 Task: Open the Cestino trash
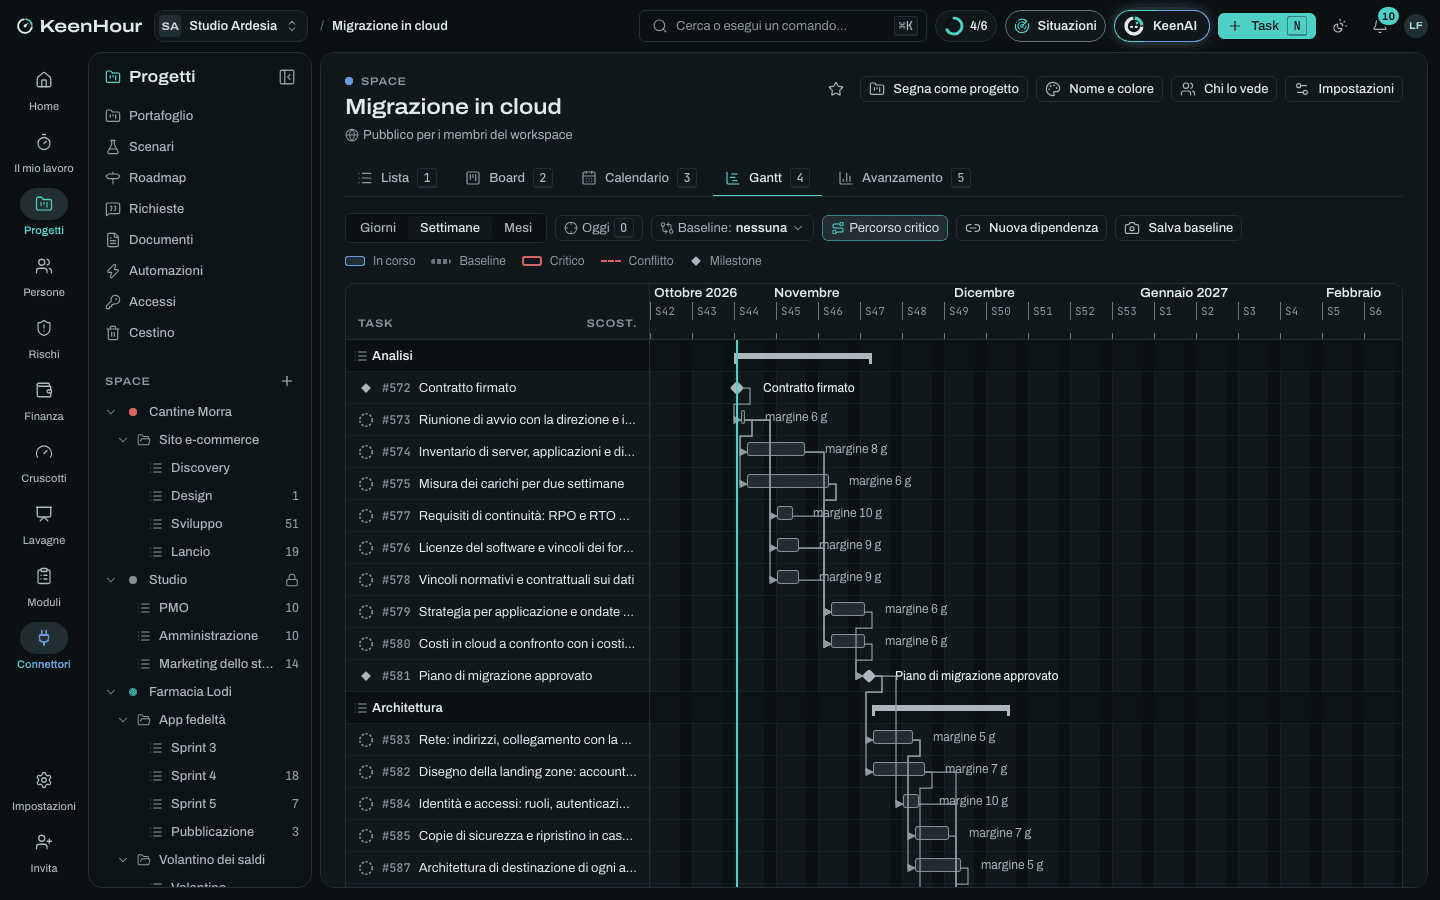click(x=200, y=333)
